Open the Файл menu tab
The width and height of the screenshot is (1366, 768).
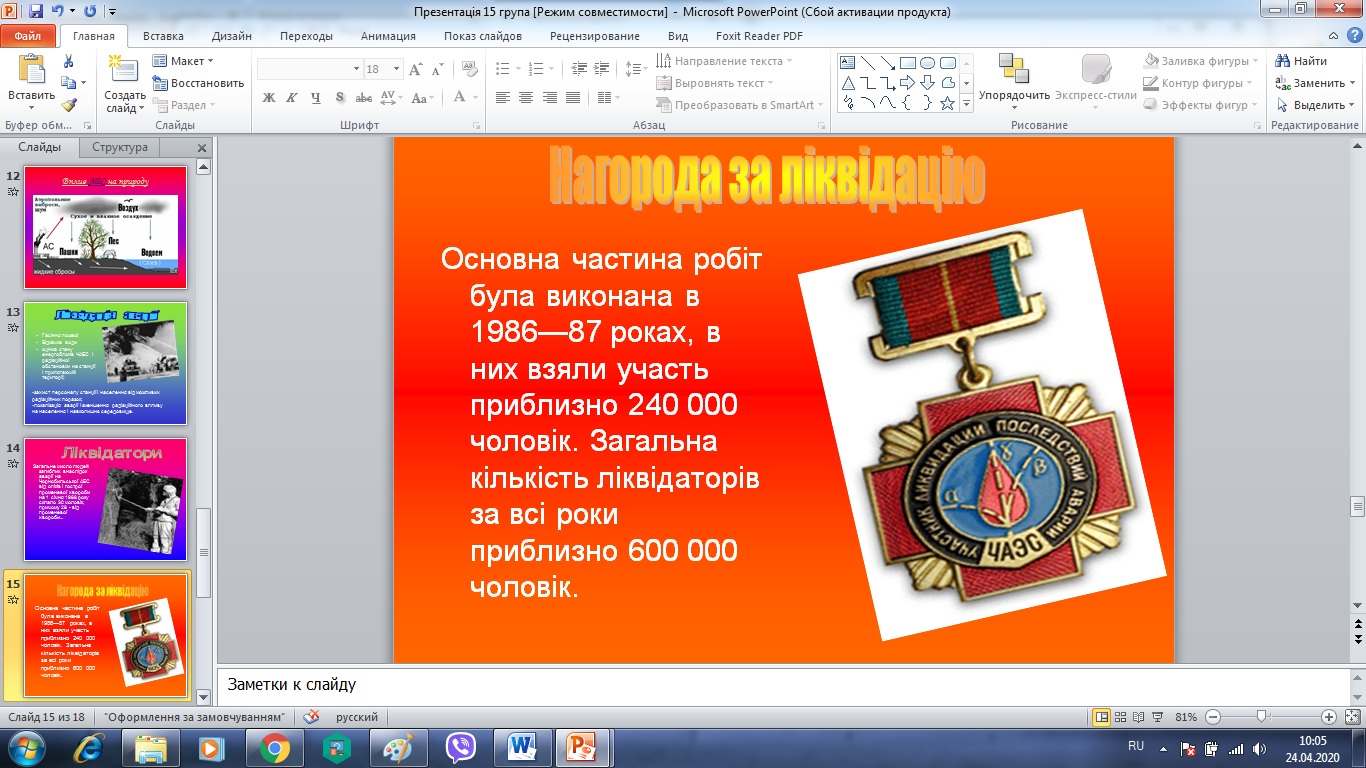28,36
